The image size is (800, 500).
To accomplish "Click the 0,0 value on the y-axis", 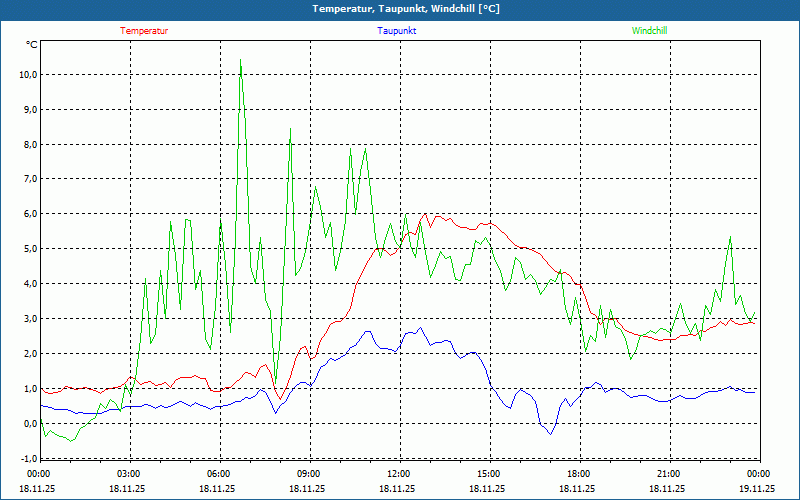I will (30, 424).
